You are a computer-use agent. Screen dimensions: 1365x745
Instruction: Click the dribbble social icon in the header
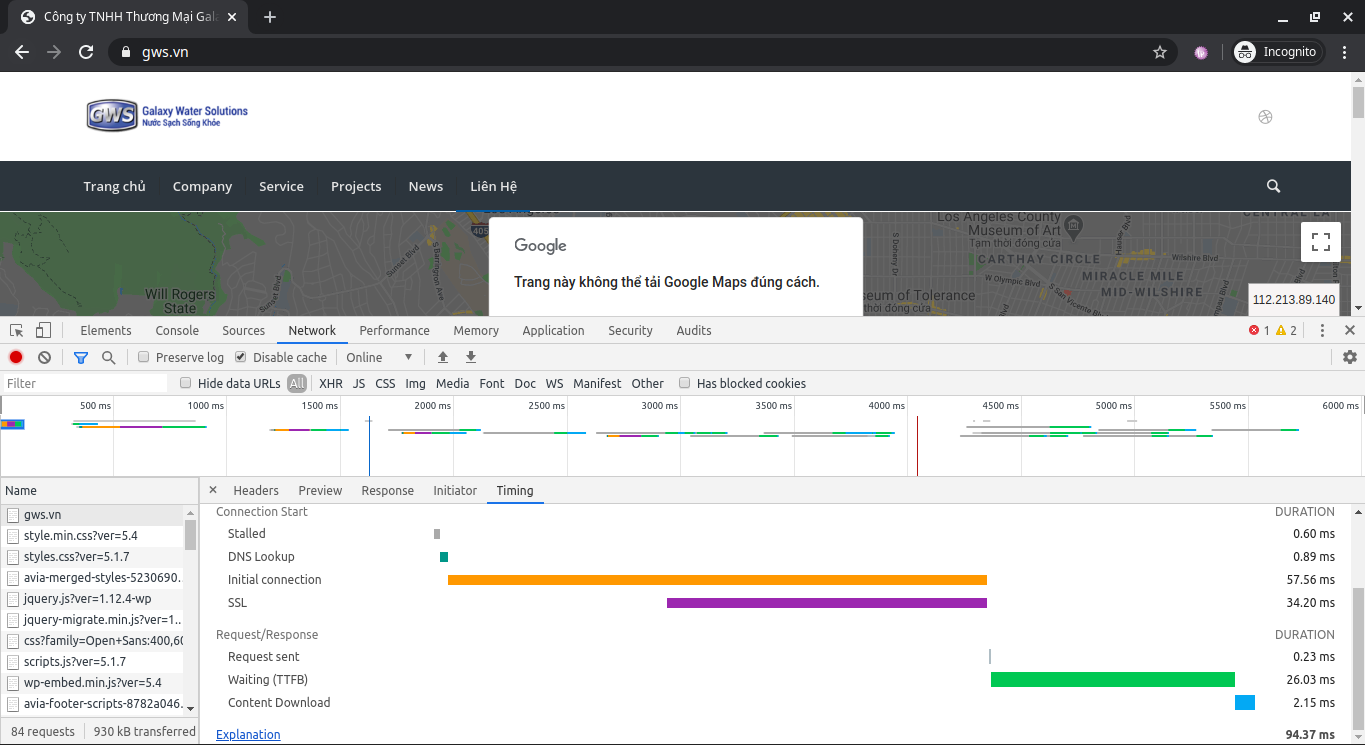1265,117
